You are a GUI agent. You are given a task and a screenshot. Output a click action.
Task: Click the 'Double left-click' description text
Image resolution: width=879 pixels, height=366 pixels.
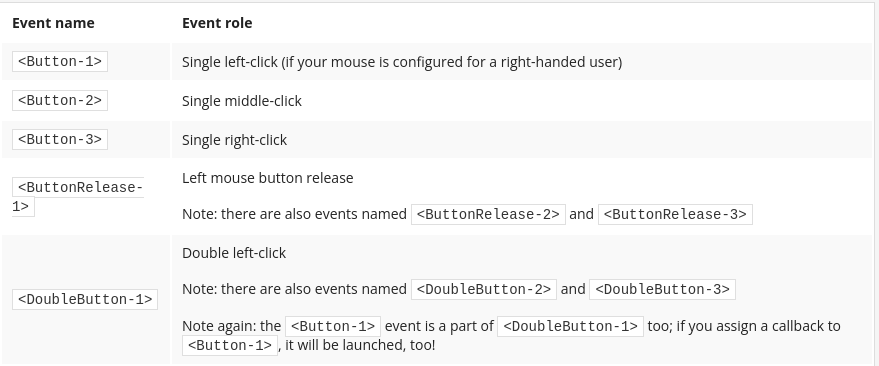234,253
